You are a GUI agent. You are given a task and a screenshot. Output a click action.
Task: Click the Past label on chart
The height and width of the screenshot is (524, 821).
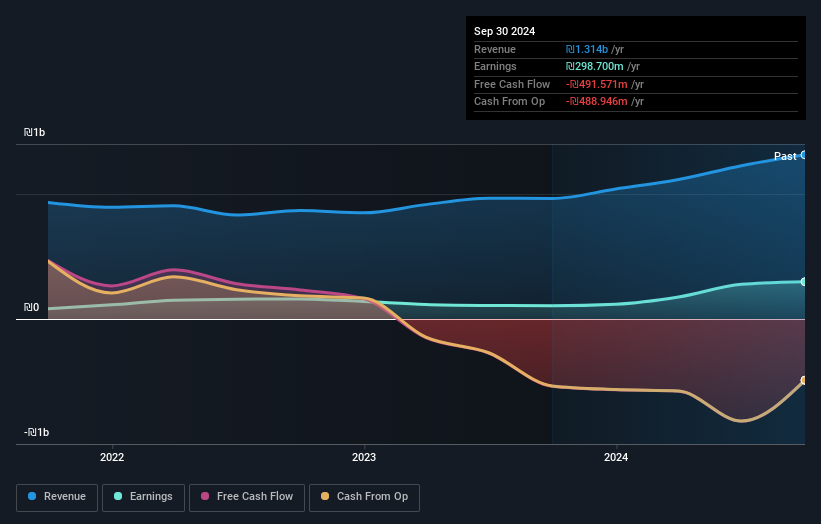click(x=785, y=156)
